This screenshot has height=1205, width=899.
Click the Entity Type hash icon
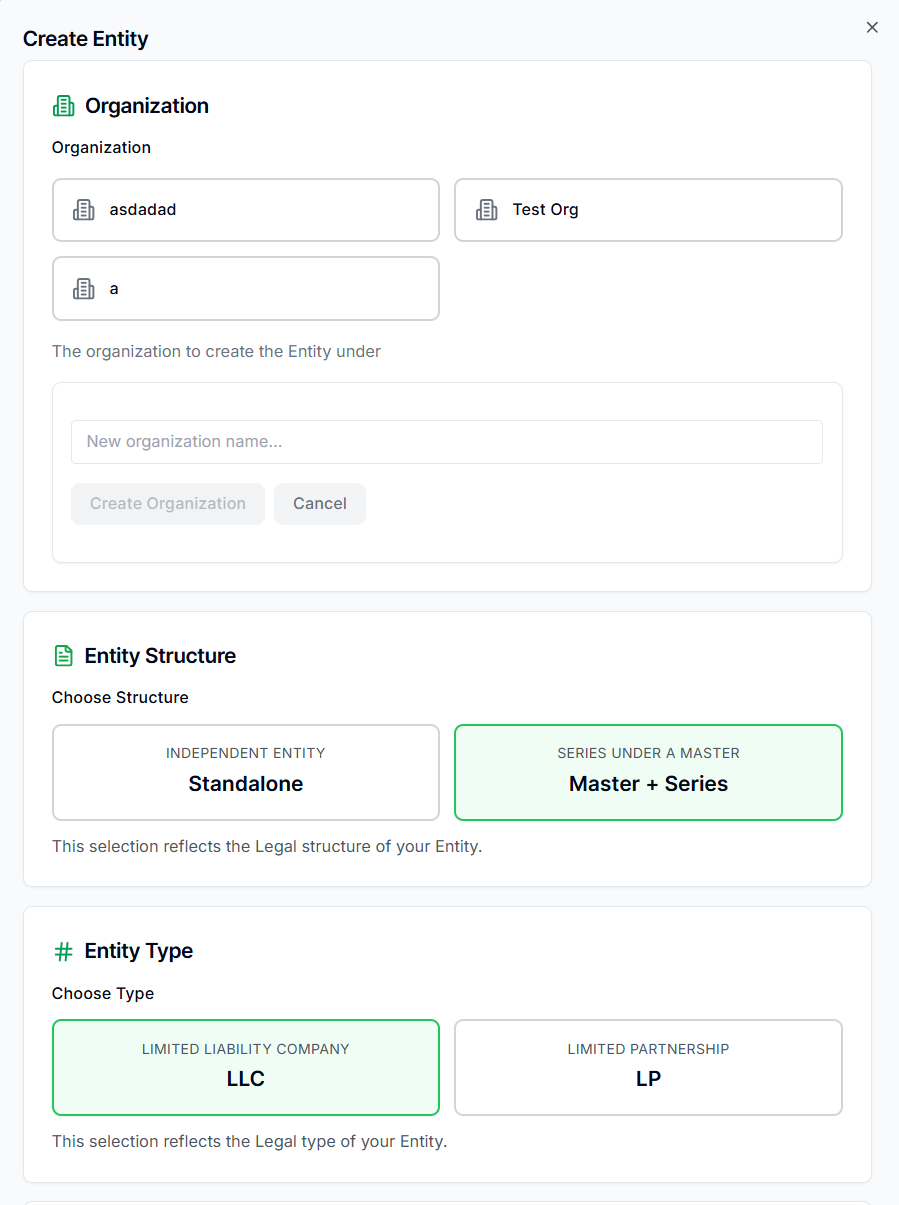coord(63,952)
